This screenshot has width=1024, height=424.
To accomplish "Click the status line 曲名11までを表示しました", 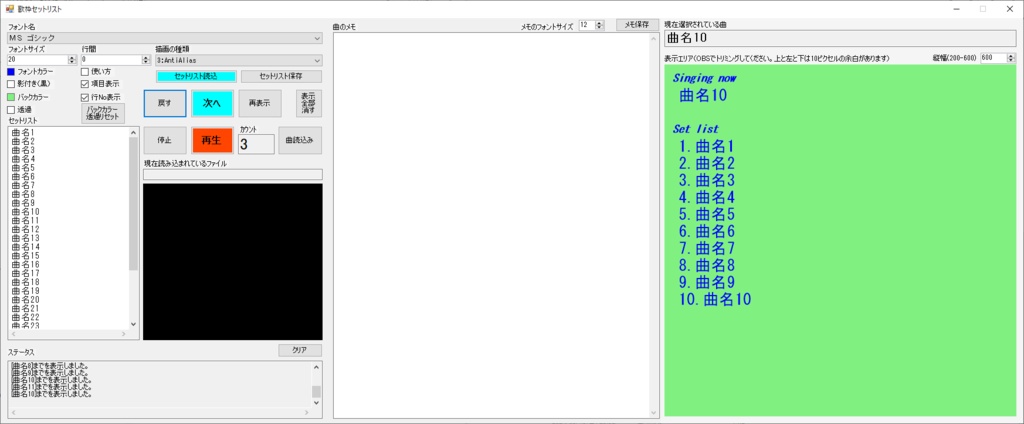I will tap(52, 388).
